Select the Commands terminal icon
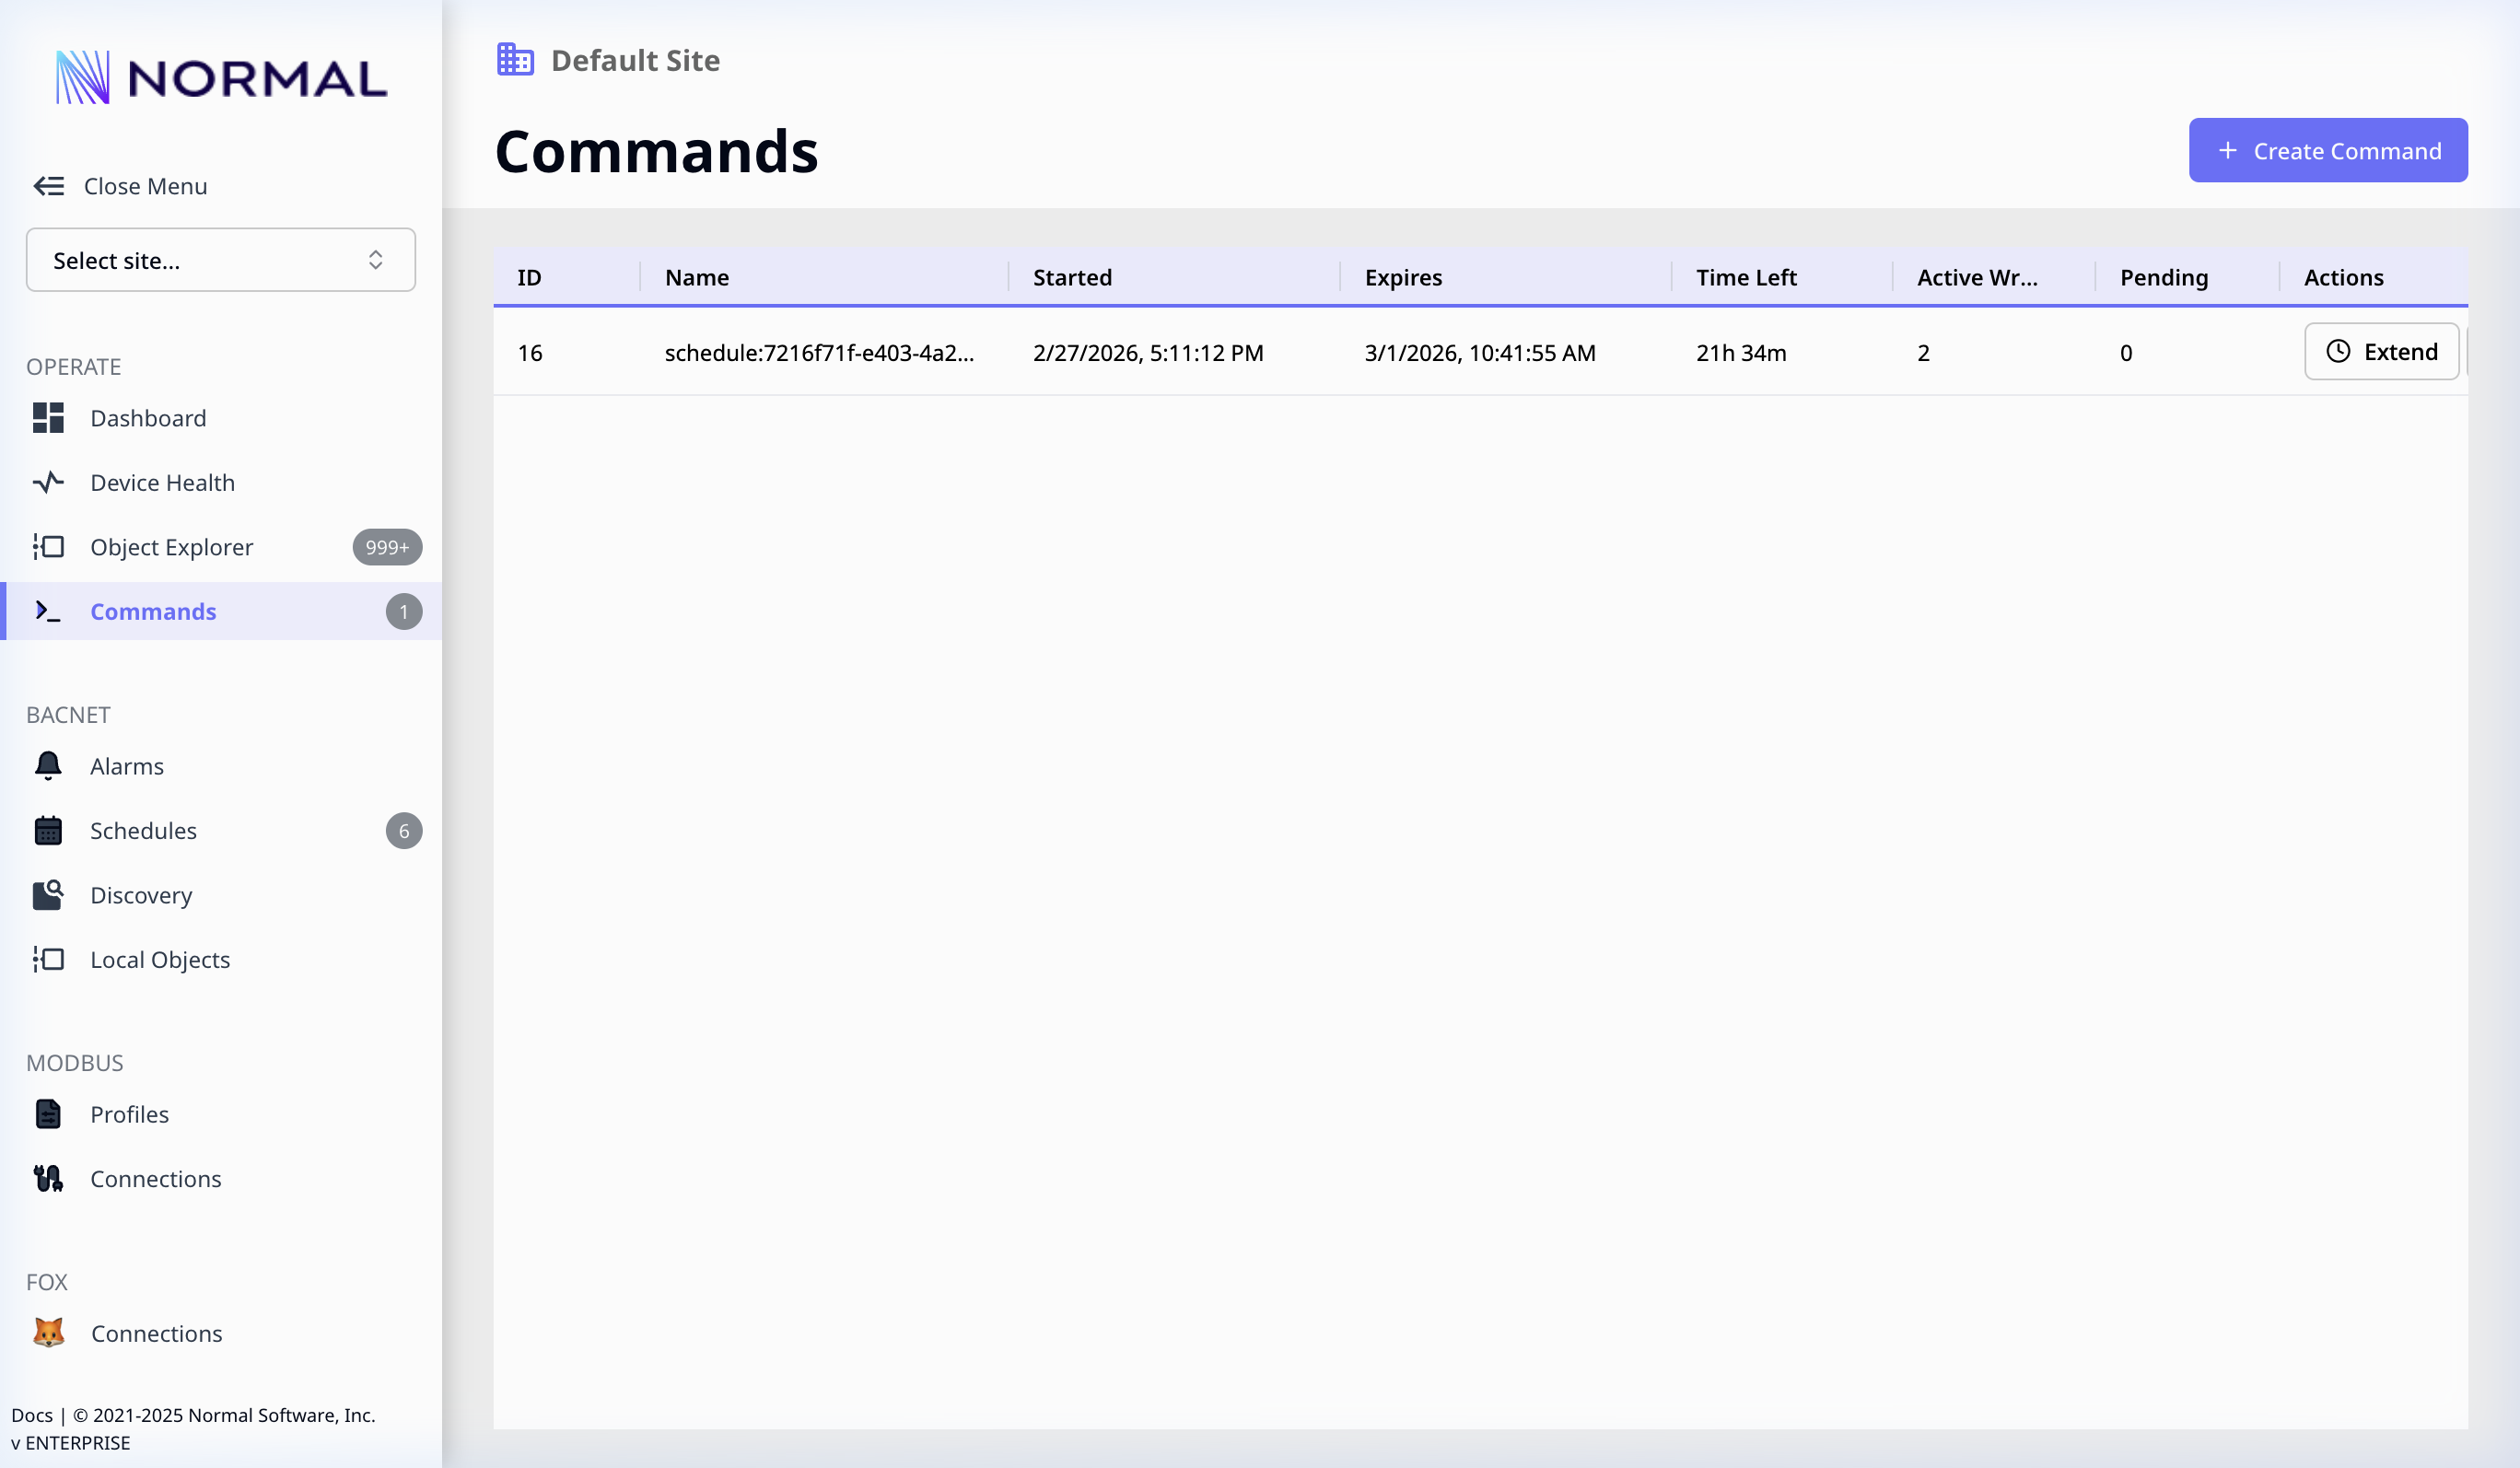 click(48, 611)
